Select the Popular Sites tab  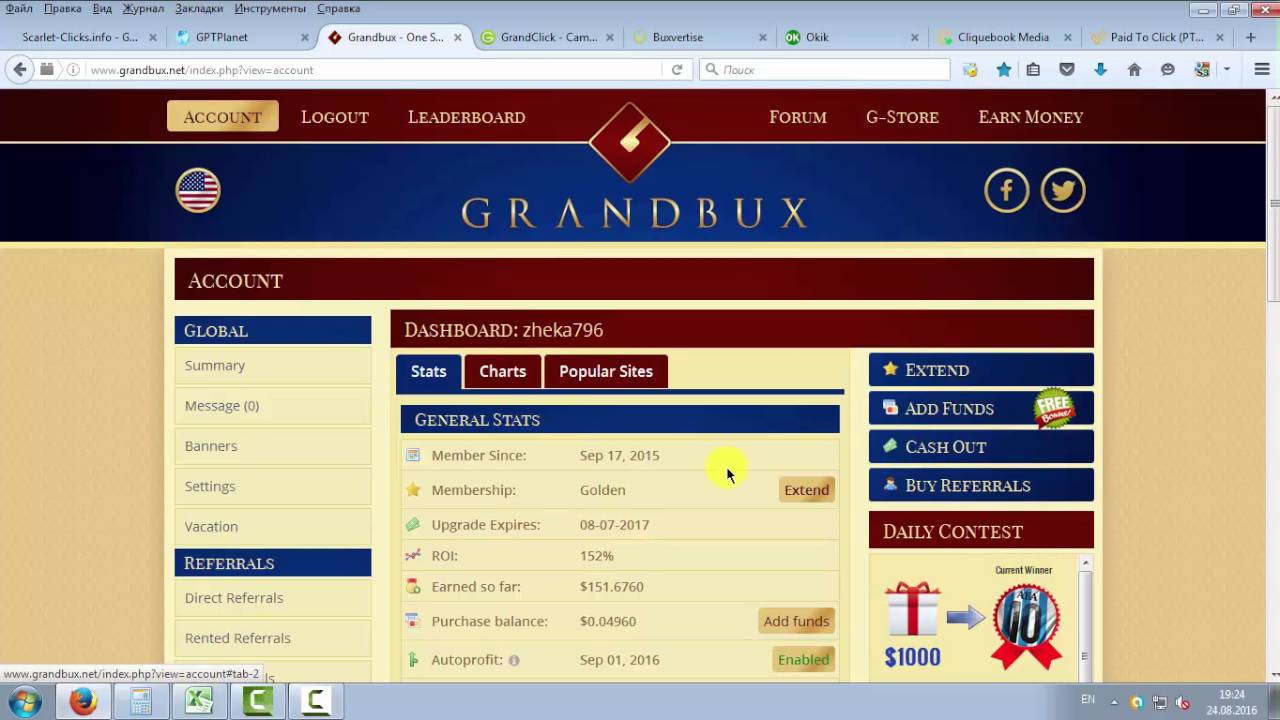[605, 371]
